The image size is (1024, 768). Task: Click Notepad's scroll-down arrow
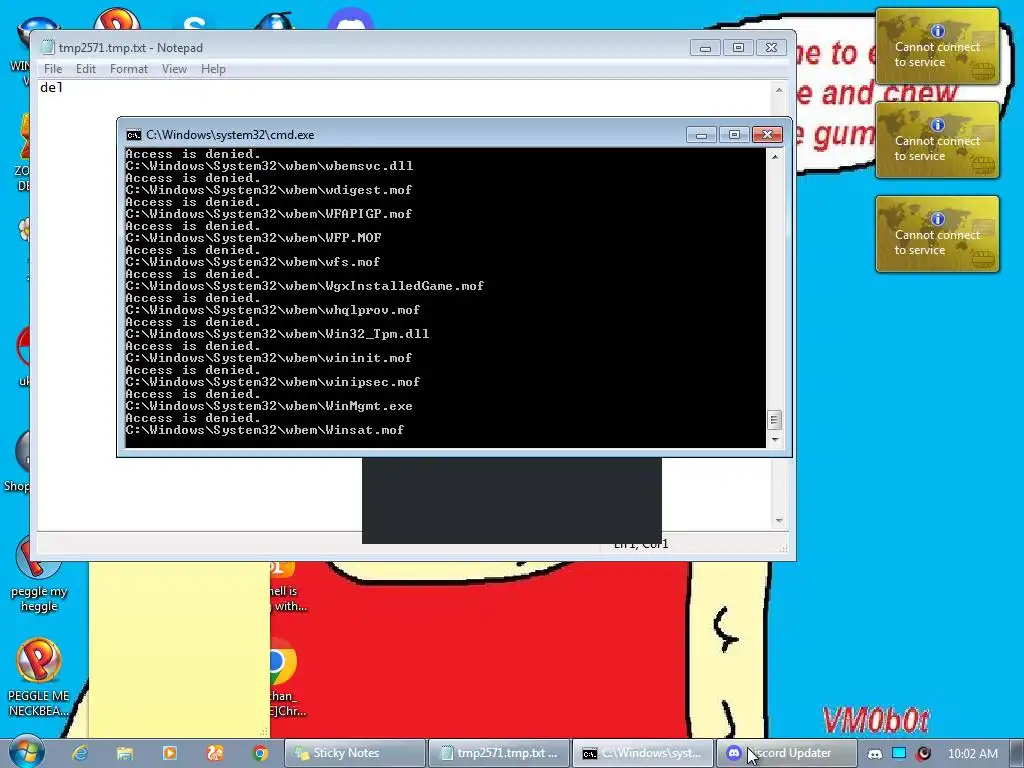point(778,520)
